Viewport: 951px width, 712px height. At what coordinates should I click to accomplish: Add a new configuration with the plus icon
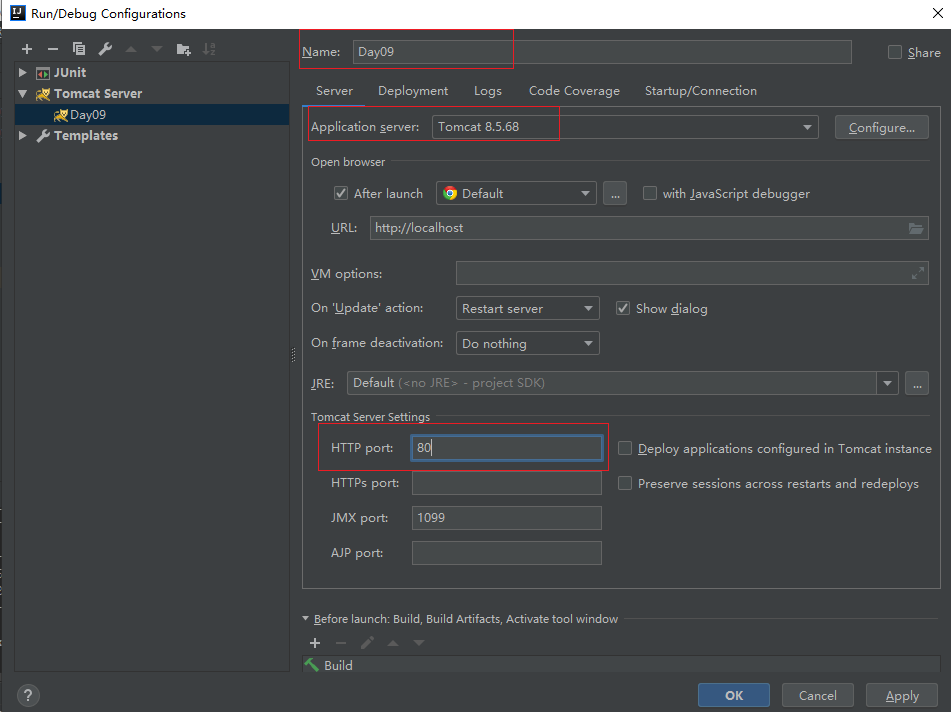coord(27,49)
